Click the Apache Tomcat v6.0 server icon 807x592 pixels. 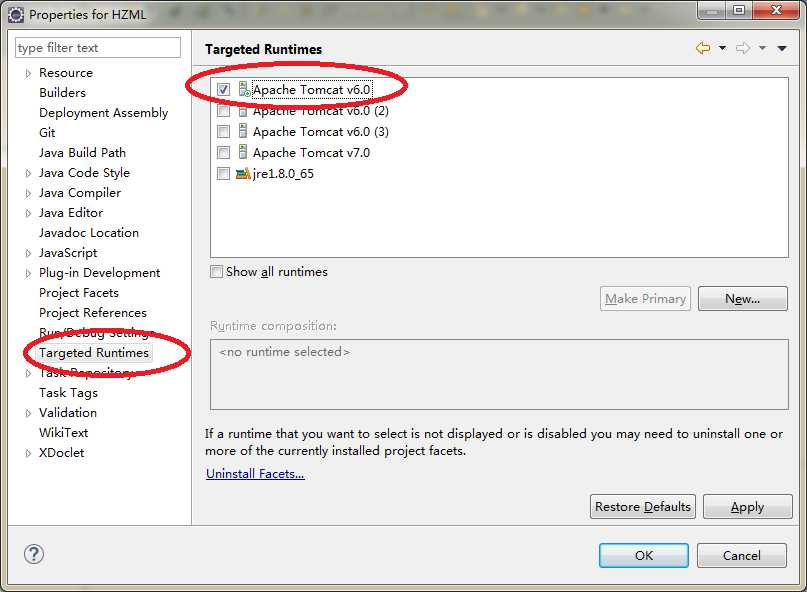point(244,90)
